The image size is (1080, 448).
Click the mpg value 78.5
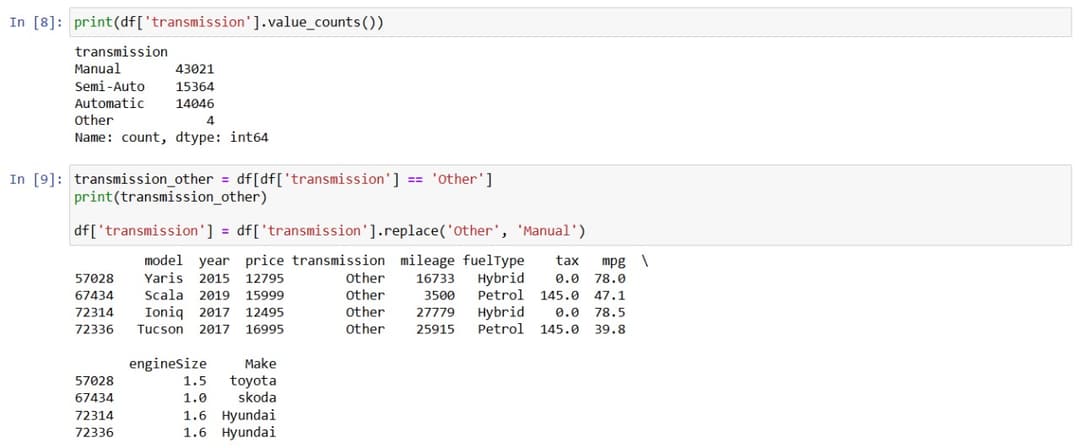(610, 312)
